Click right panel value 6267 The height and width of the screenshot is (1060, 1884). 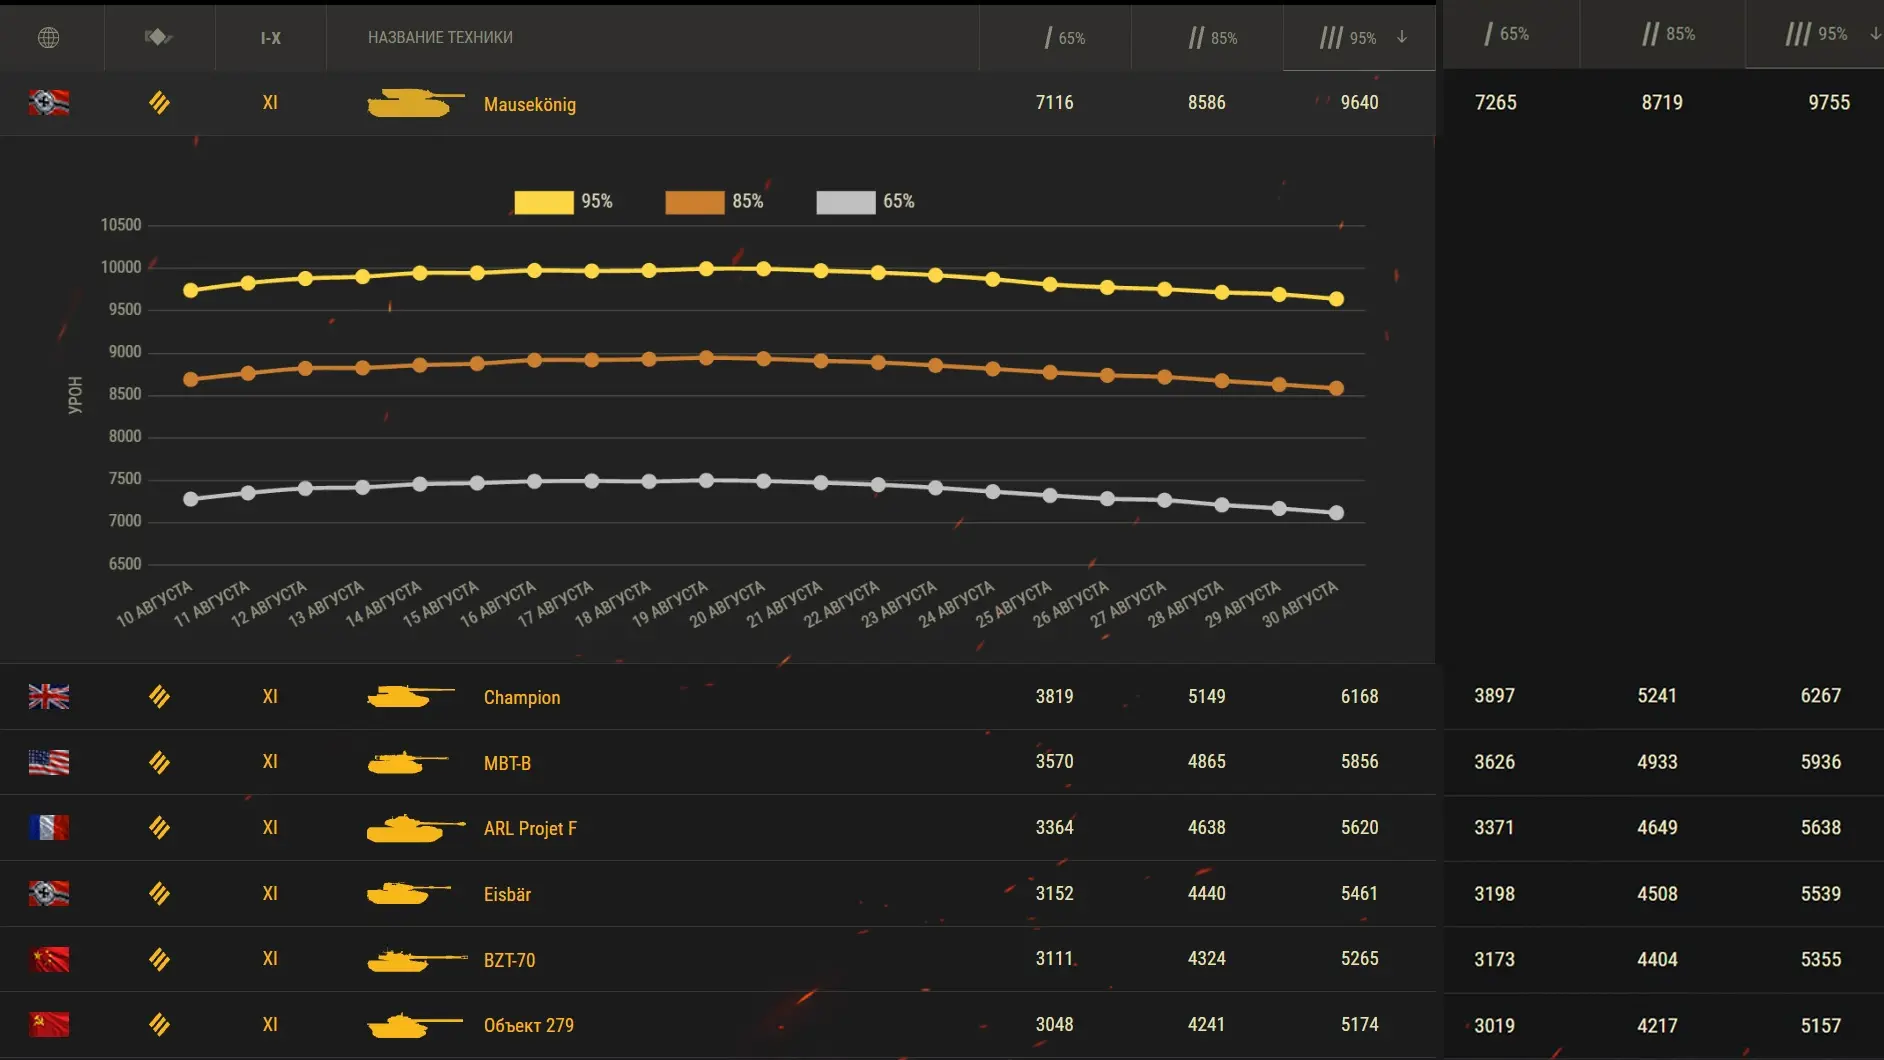(x=1820, y=696)
